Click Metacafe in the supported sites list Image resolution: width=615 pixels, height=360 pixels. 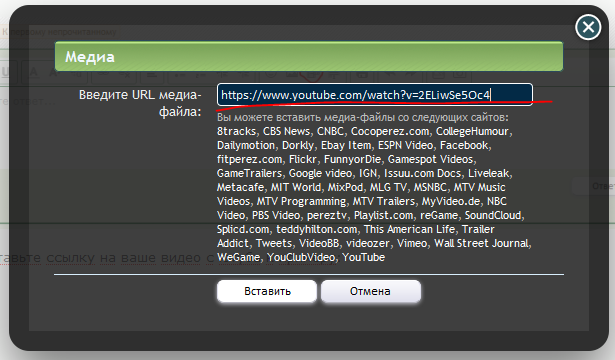tap(240, 187)
